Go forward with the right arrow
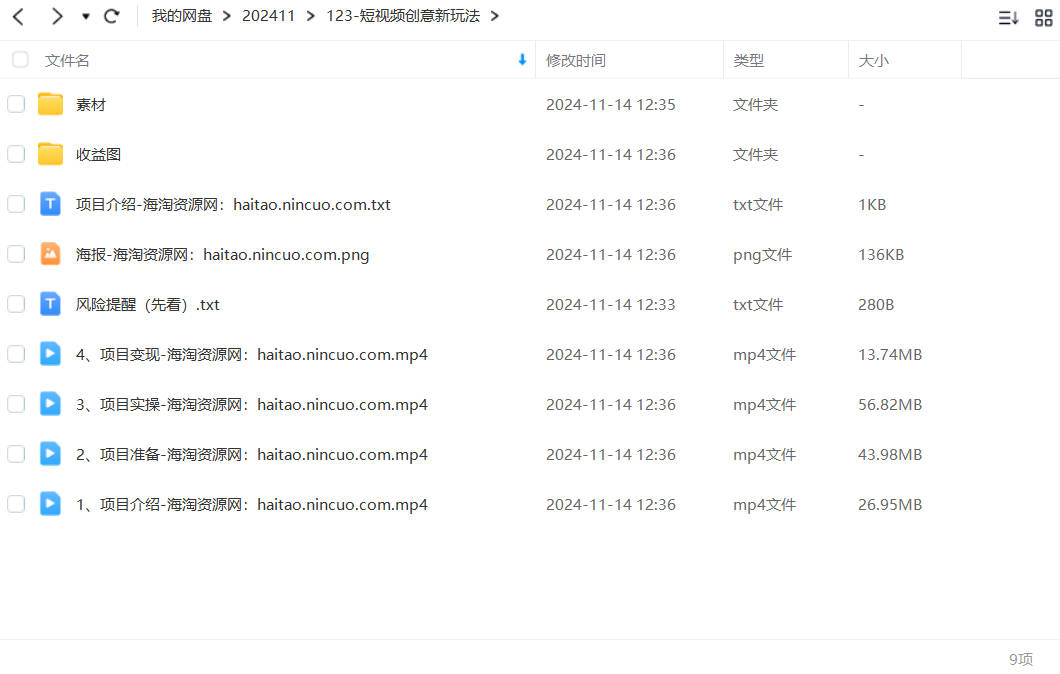Viewport: 1060px width, 674px height. (x=57, y=16)
